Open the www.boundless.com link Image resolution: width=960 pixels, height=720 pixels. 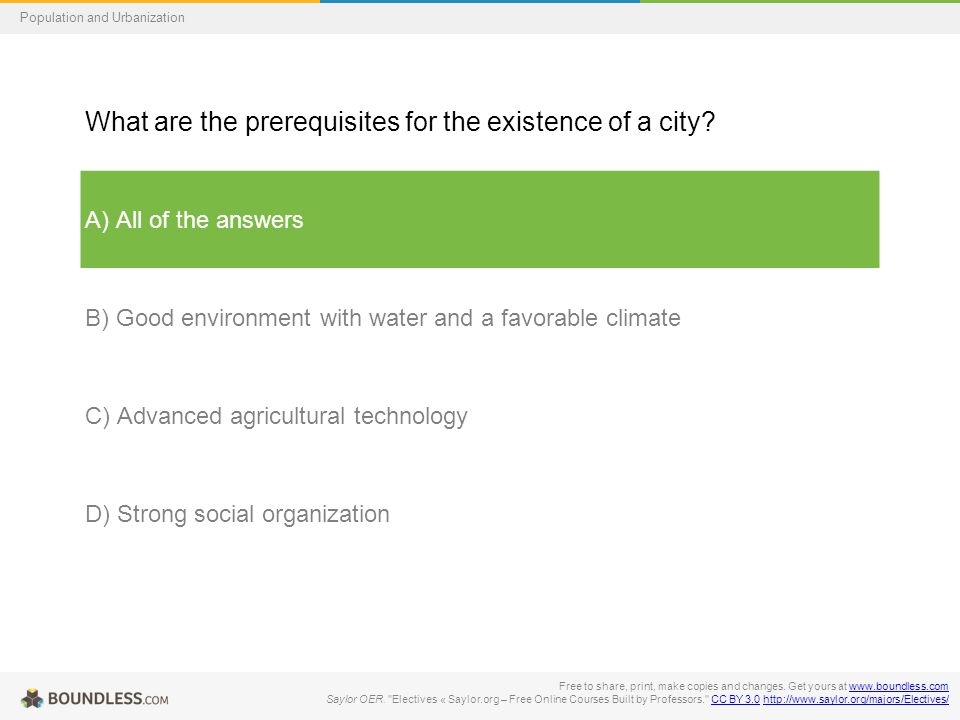pos(898,686)
